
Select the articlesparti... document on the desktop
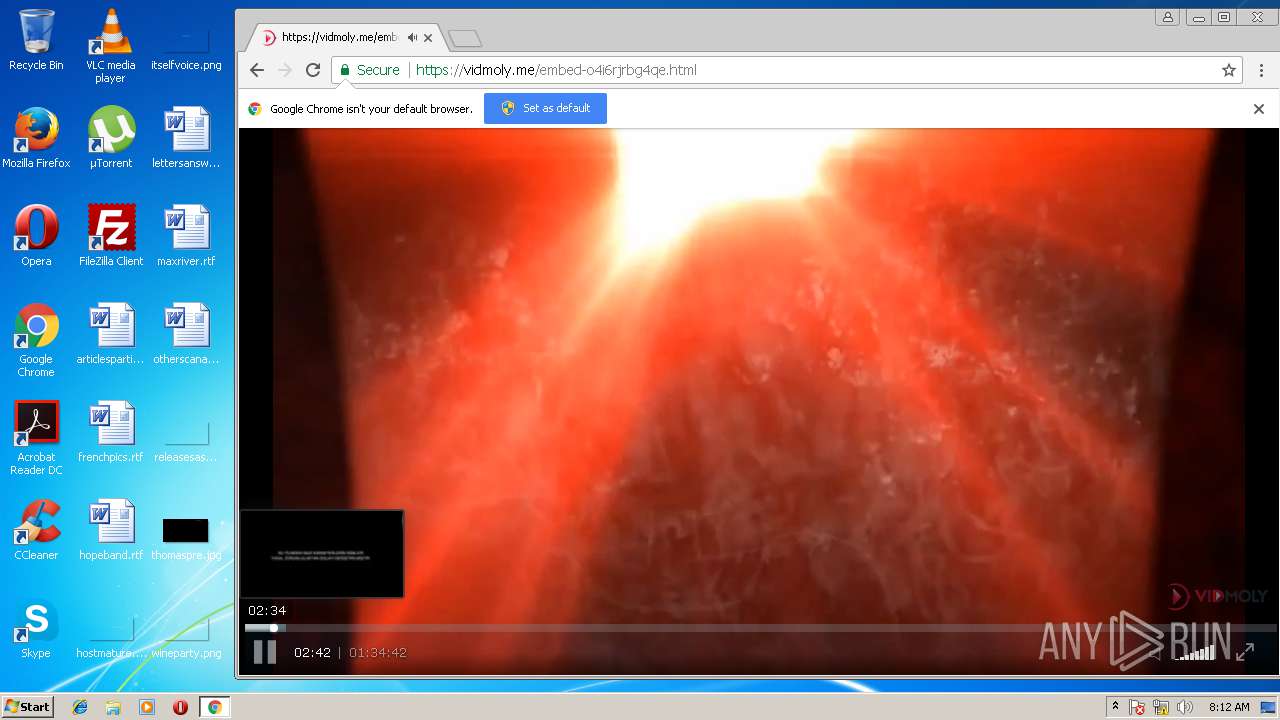(x=110, y=334)
